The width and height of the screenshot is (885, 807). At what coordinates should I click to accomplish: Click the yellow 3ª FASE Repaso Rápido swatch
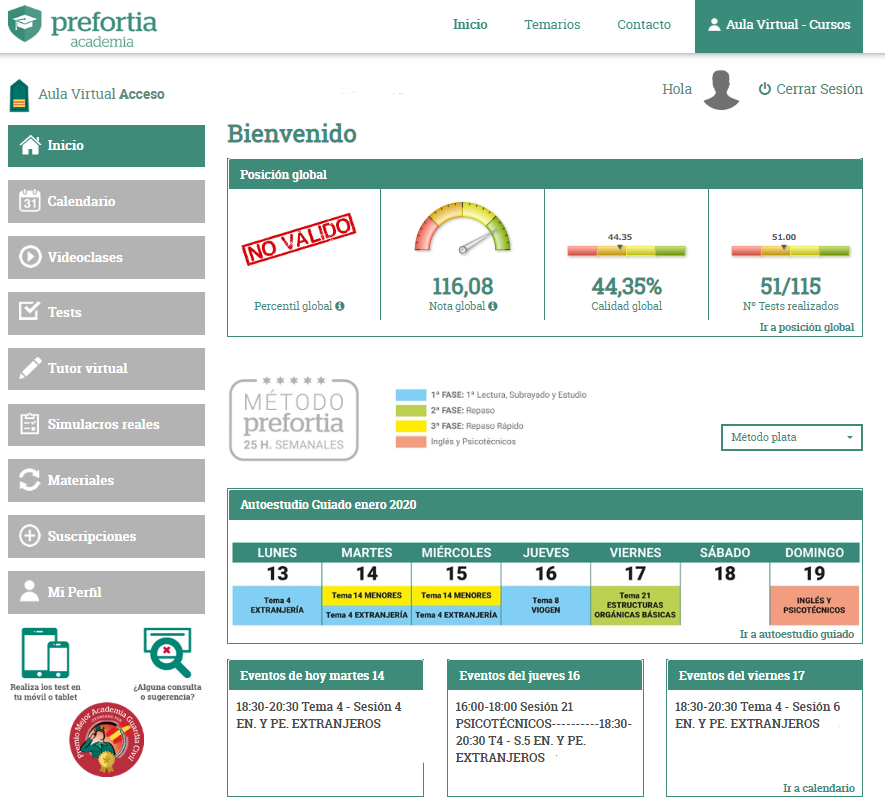point(411,426)
